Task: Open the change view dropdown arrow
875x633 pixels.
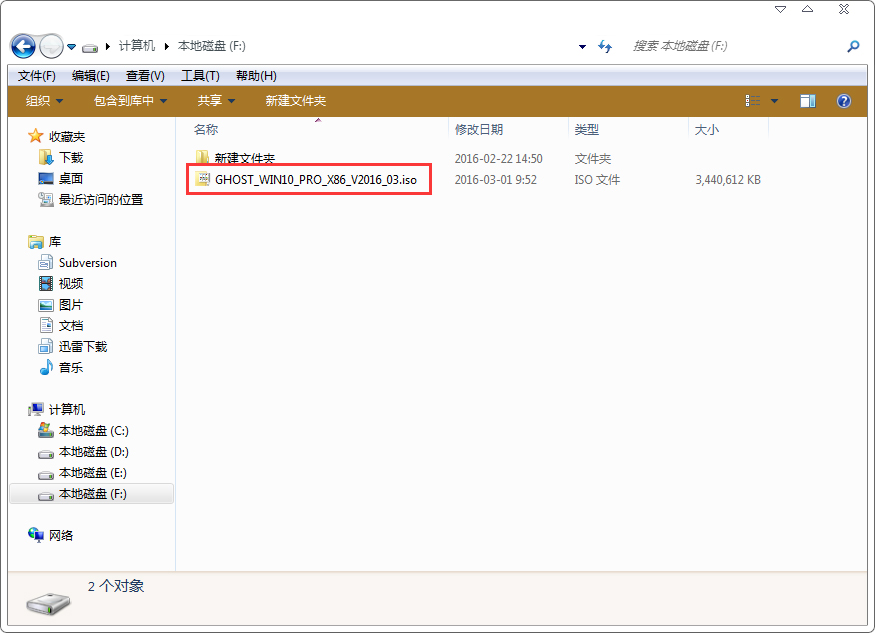Action: click(774, 100)
